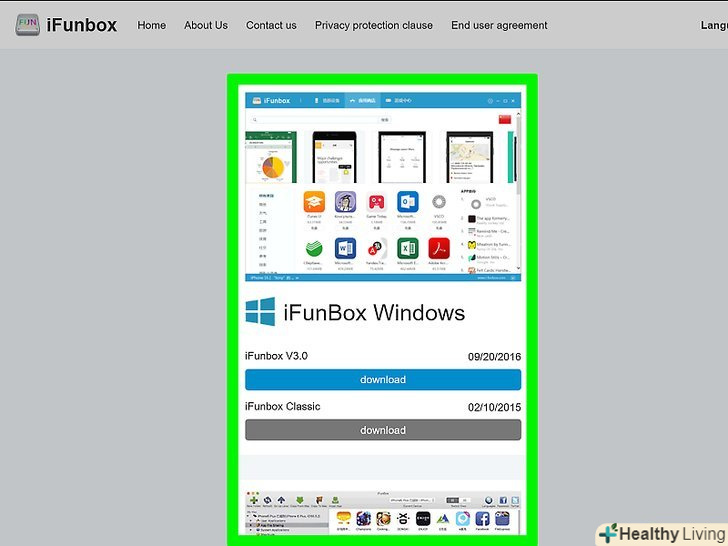Click the search field in preview window
Image resolution: width=728 pixels, height=546 pixels.
(316, 120)
